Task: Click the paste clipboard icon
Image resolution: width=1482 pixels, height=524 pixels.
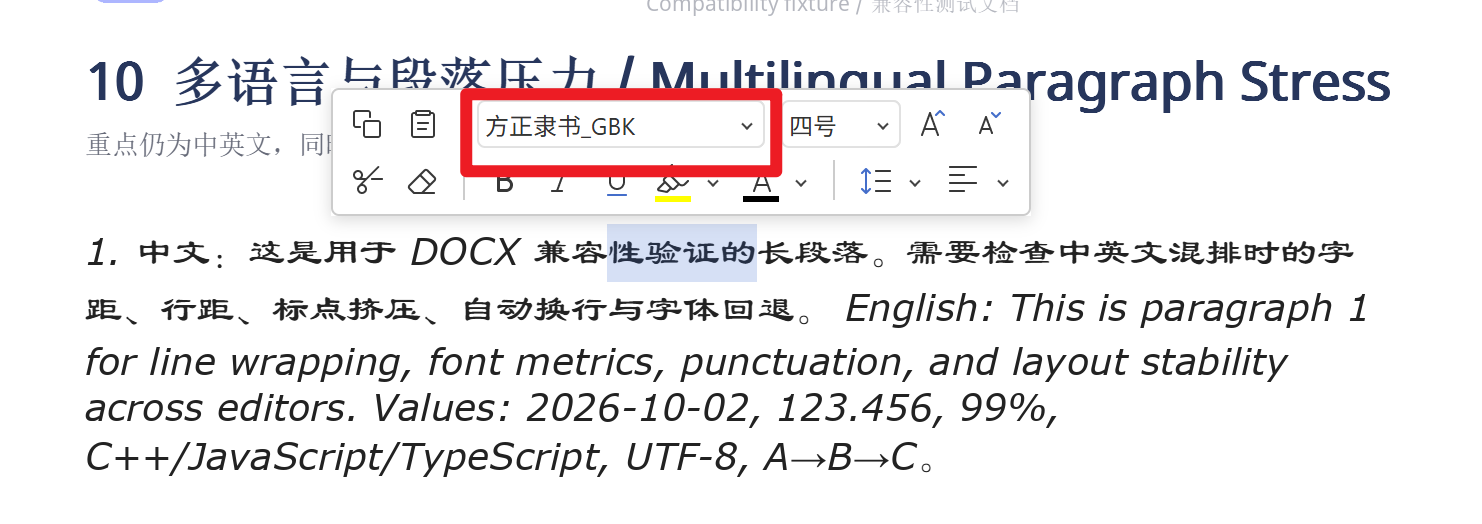Action: (x=424, y=125)
